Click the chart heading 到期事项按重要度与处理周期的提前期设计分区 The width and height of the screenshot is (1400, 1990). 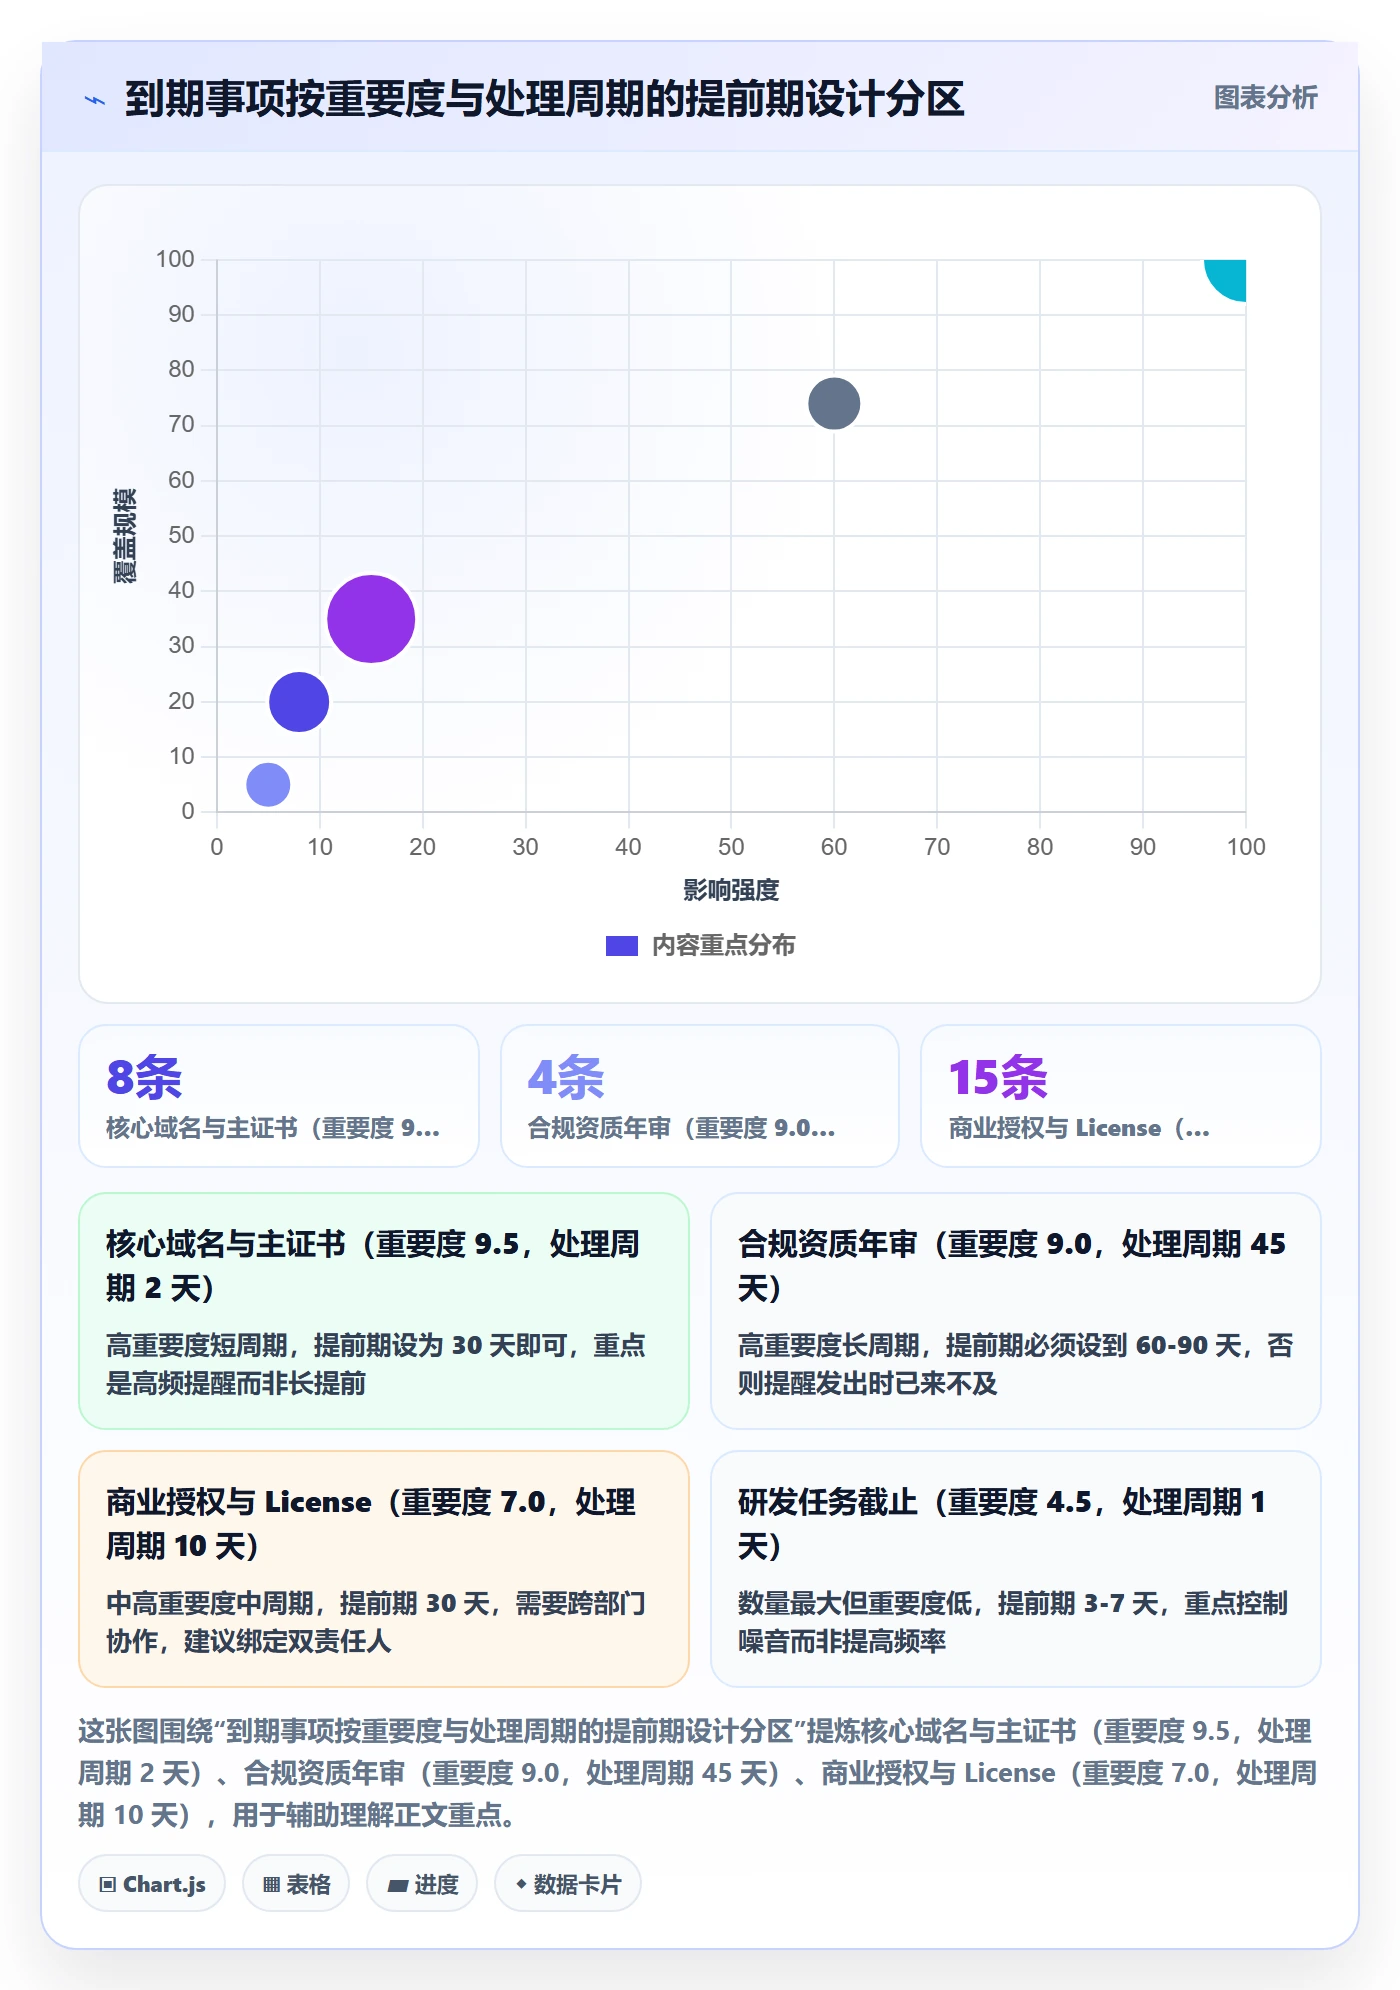point(544,99)
